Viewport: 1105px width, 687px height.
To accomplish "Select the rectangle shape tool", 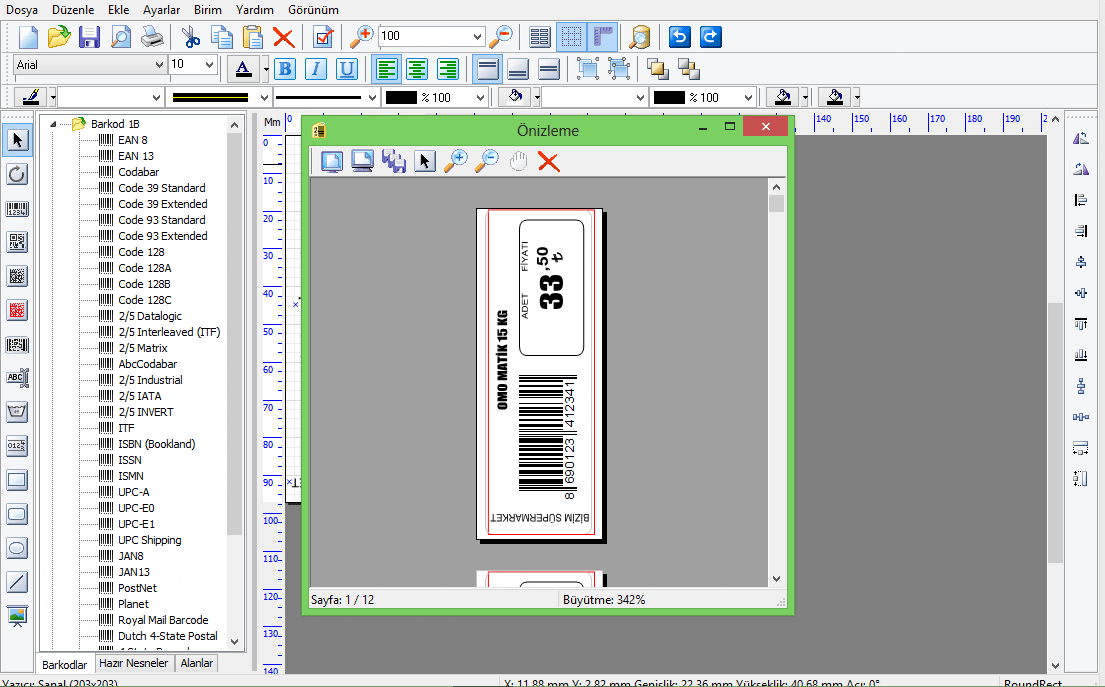I will coord(17,481).
